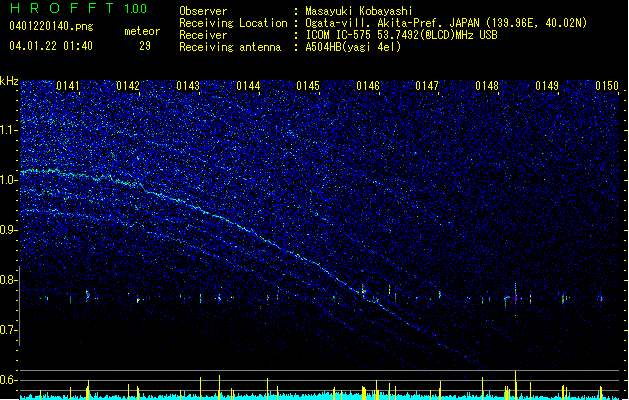629x400 pixels.
Task: Click the ICOM IC-575 receiver text
Action: click(x=401, y=35)
